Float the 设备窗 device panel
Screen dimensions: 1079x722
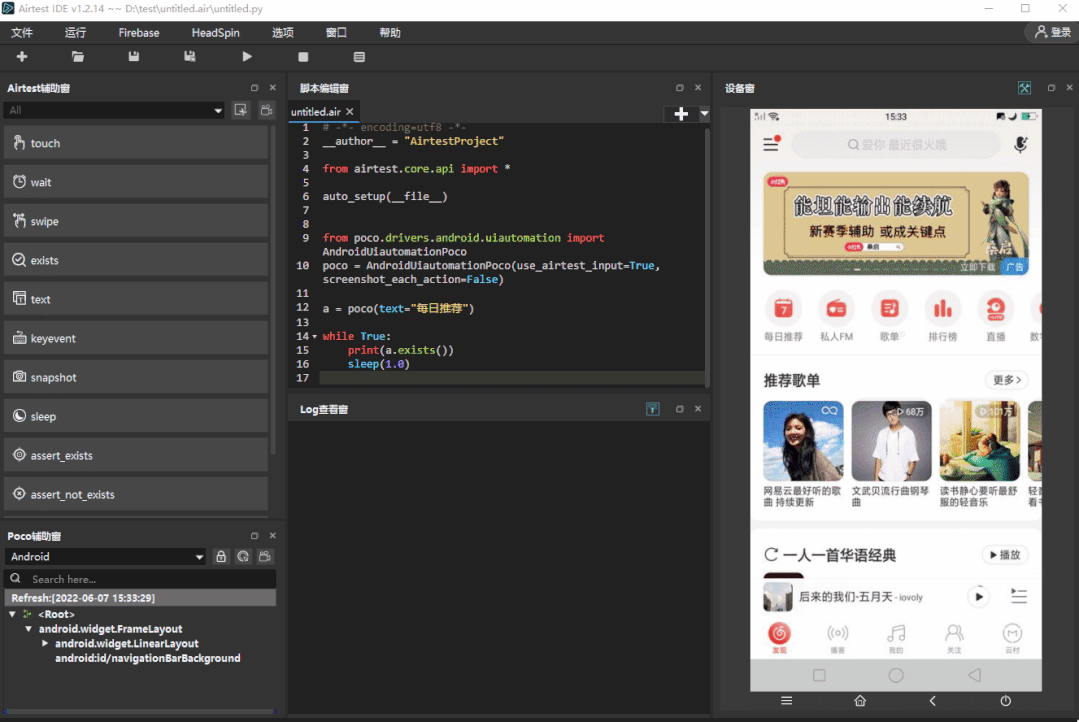(1051, 87)
